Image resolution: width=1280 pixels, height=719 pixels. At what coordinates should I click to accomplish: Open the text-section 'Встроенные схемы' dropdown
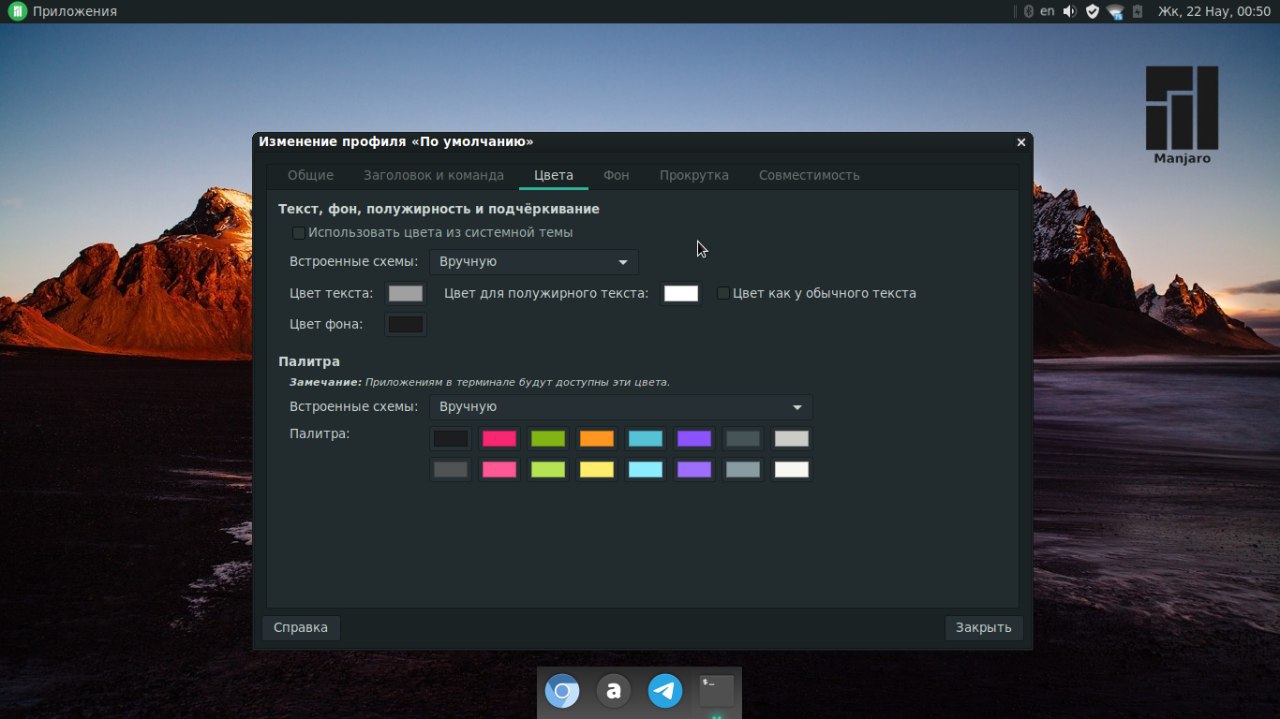point(533,262)
